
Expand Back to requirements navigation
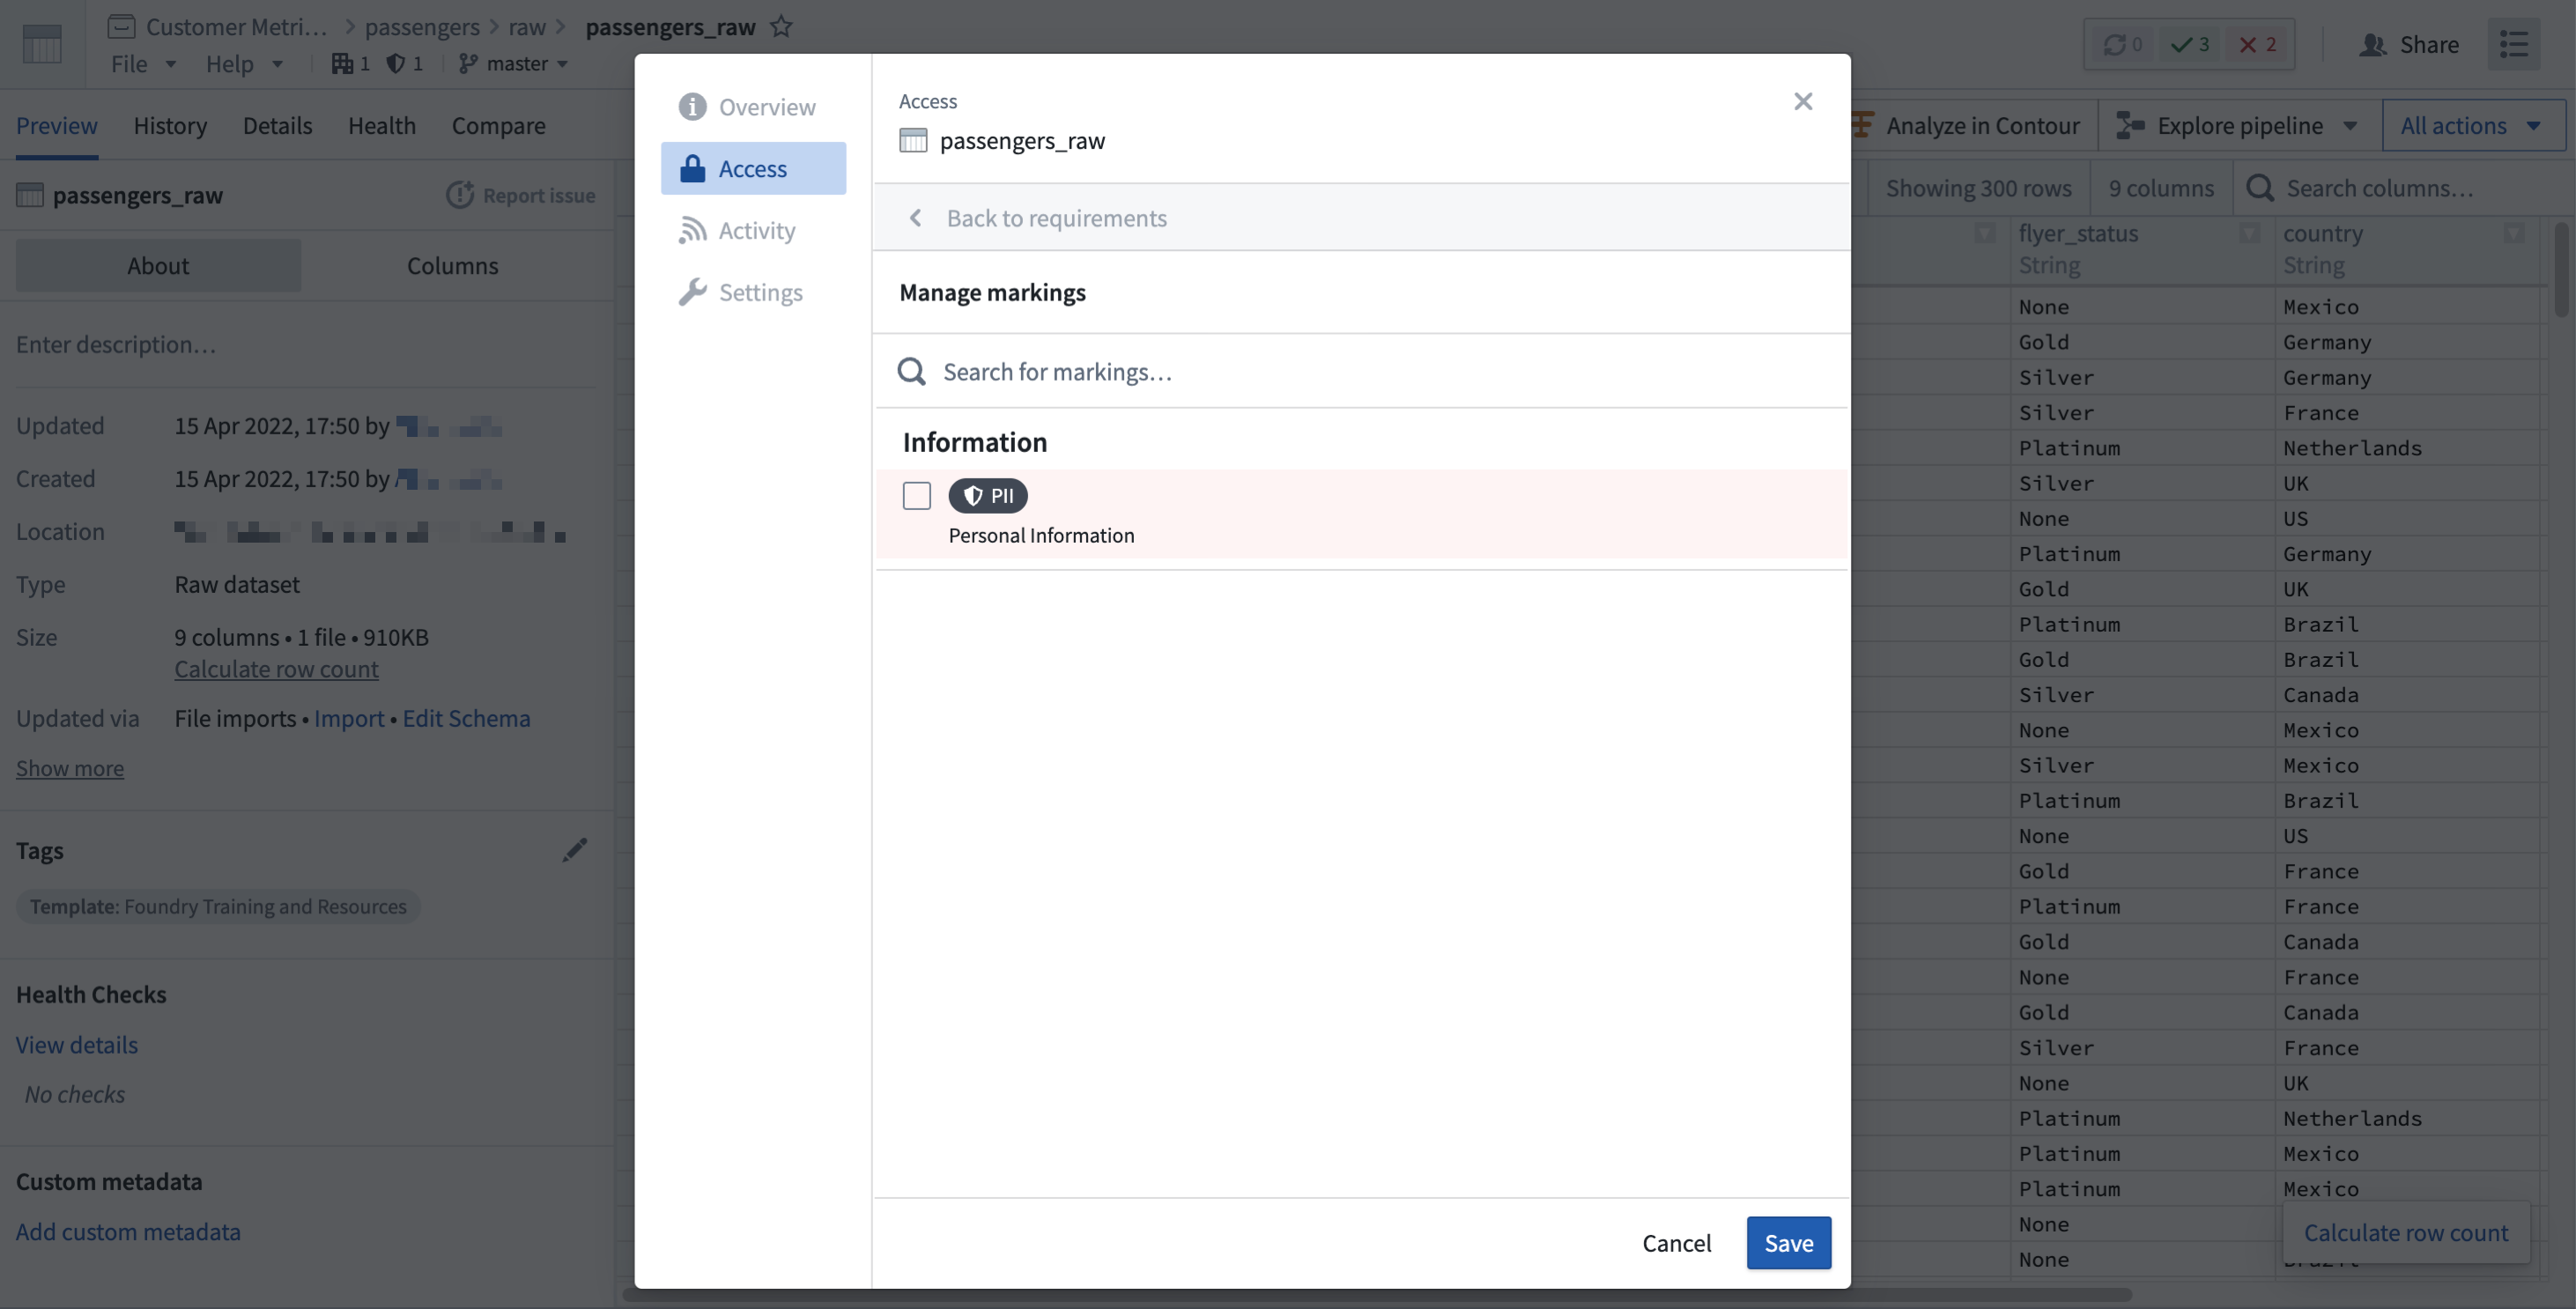[1035, 217]
